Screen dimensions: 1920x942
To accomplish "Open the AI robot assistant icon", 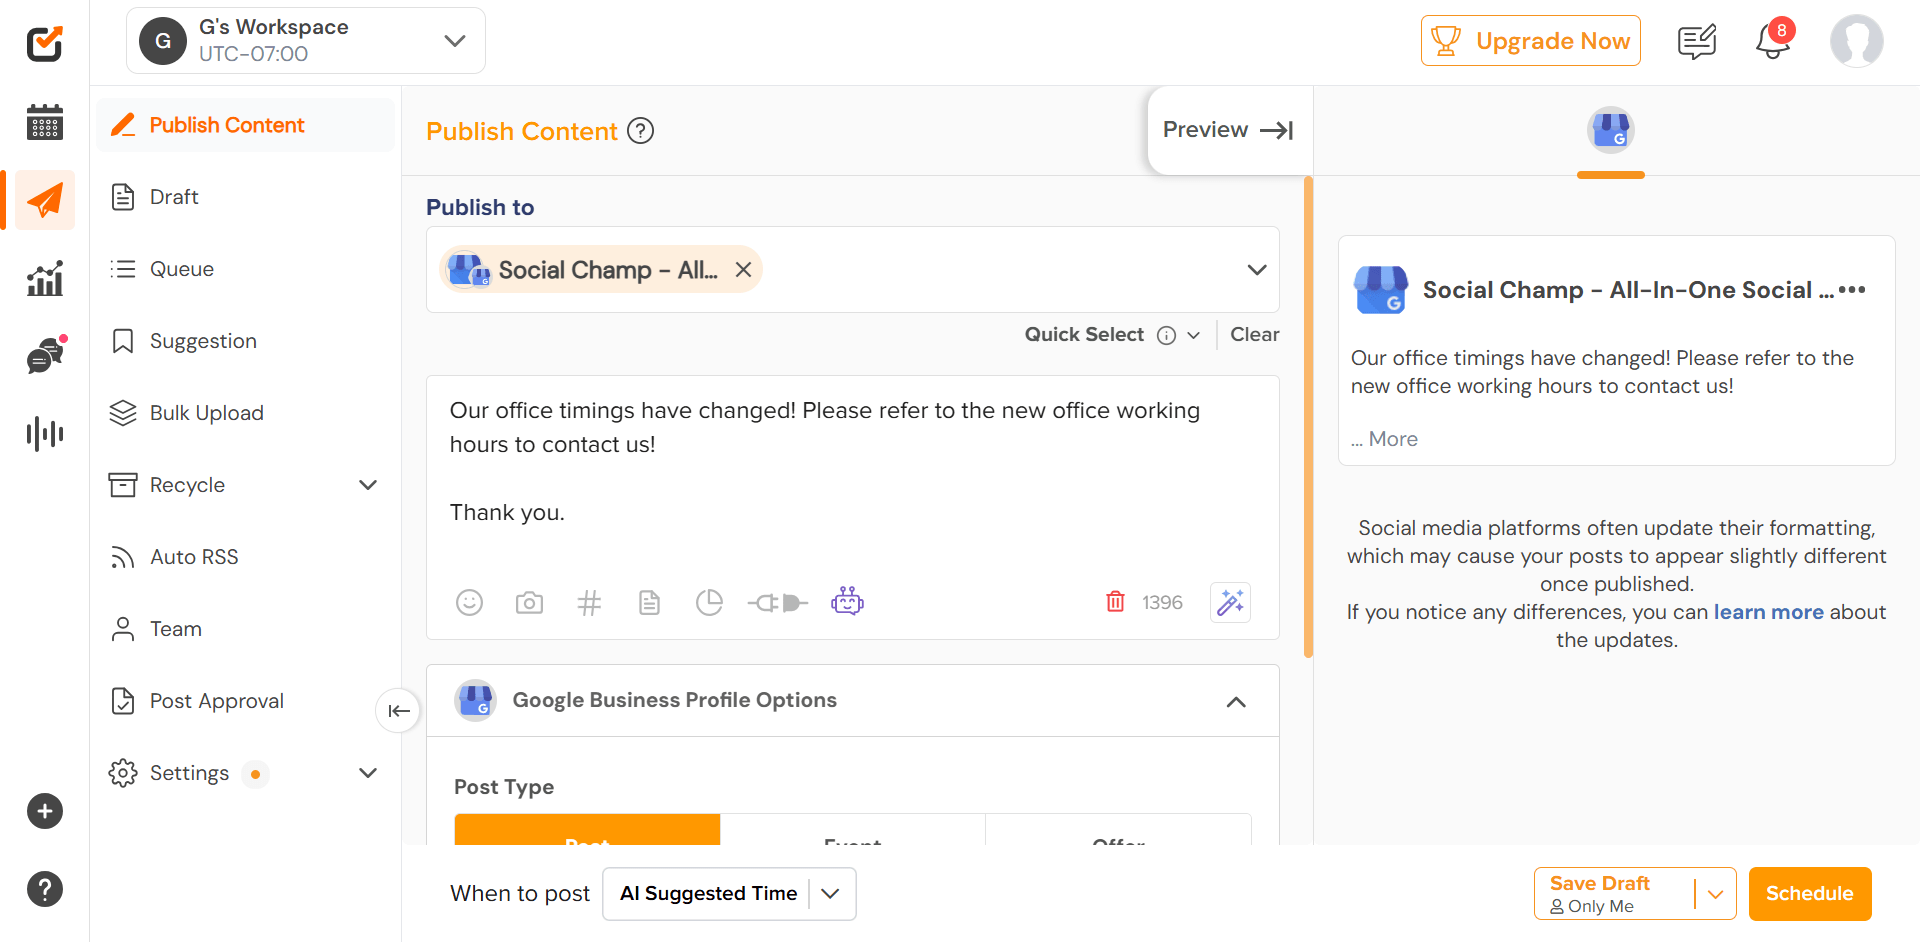I will pyautogui.click(x=847, y=601).
